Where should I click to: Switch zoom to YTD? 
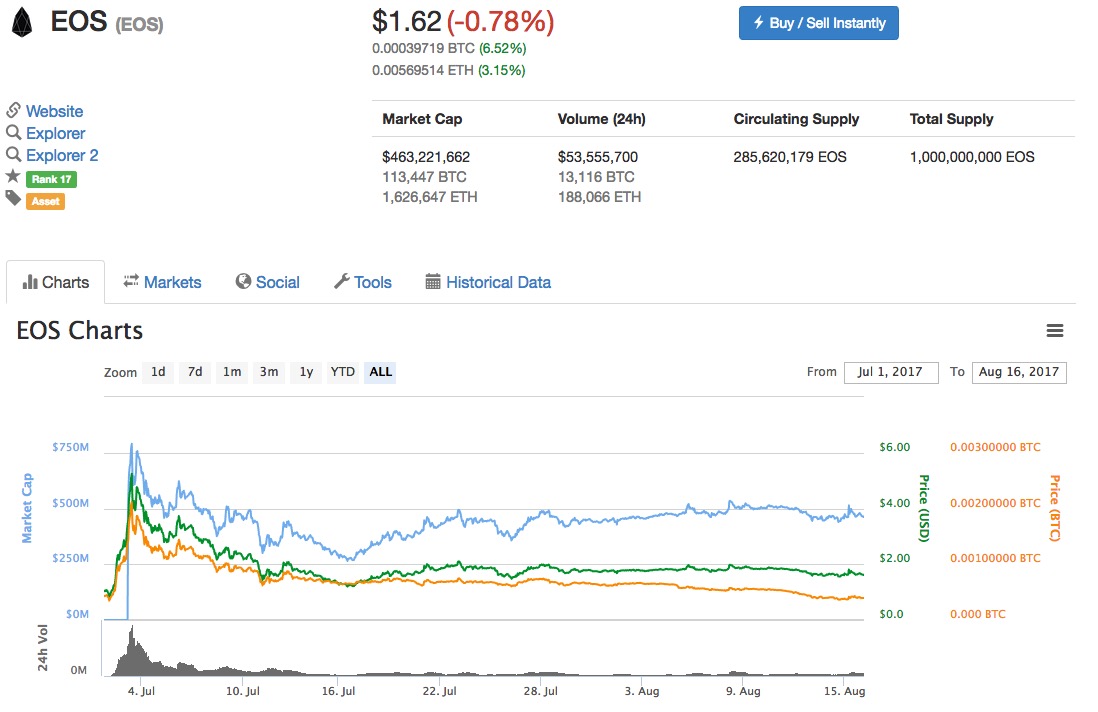pos(343,372)
